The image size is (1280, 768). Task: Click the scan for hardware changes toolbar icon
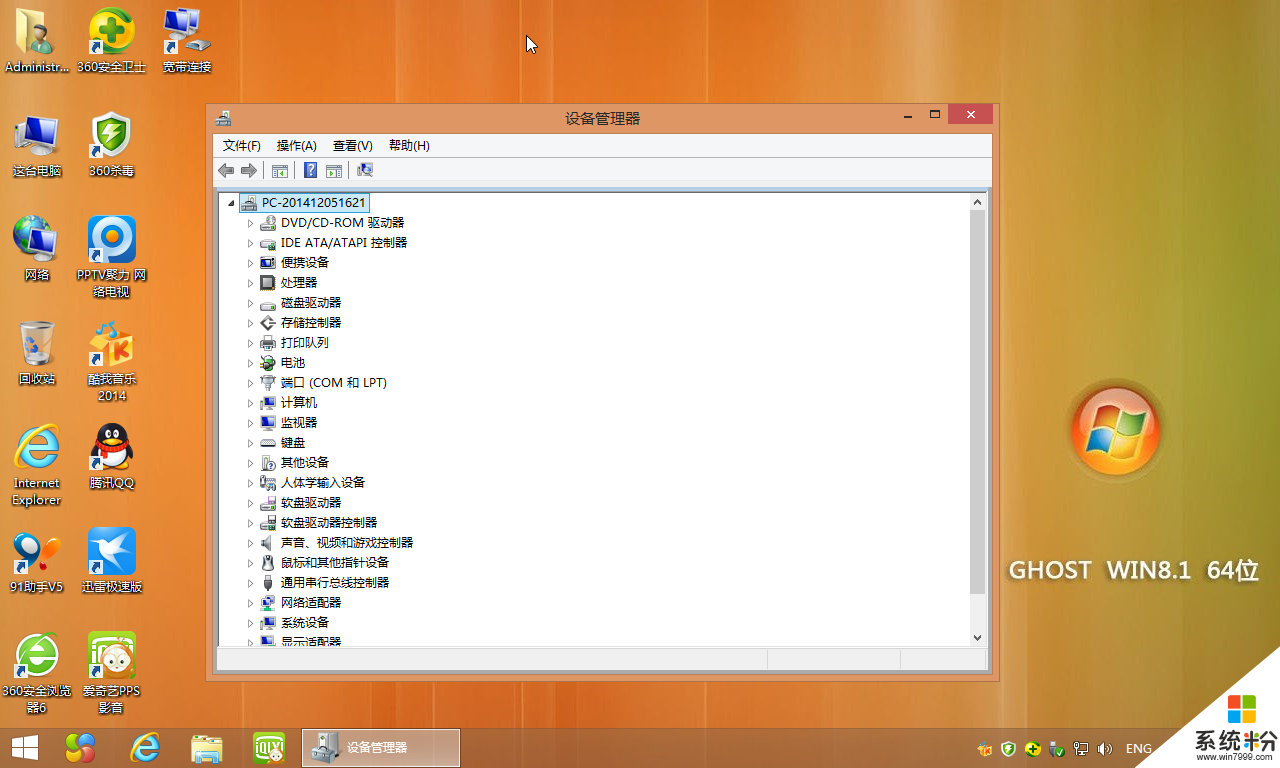tap(365, 171)
